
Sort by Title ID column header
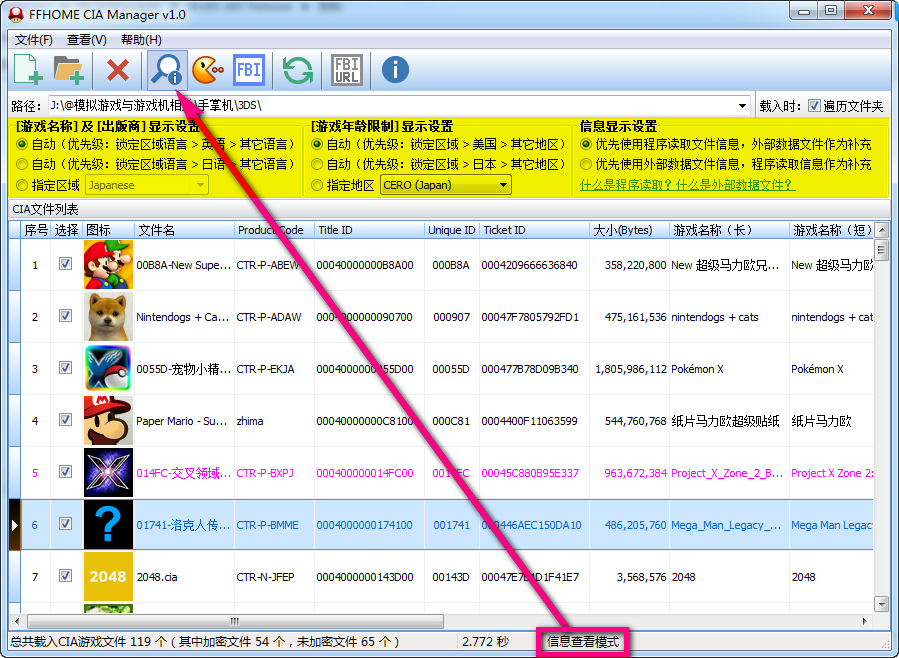click(x=369, y=230)
